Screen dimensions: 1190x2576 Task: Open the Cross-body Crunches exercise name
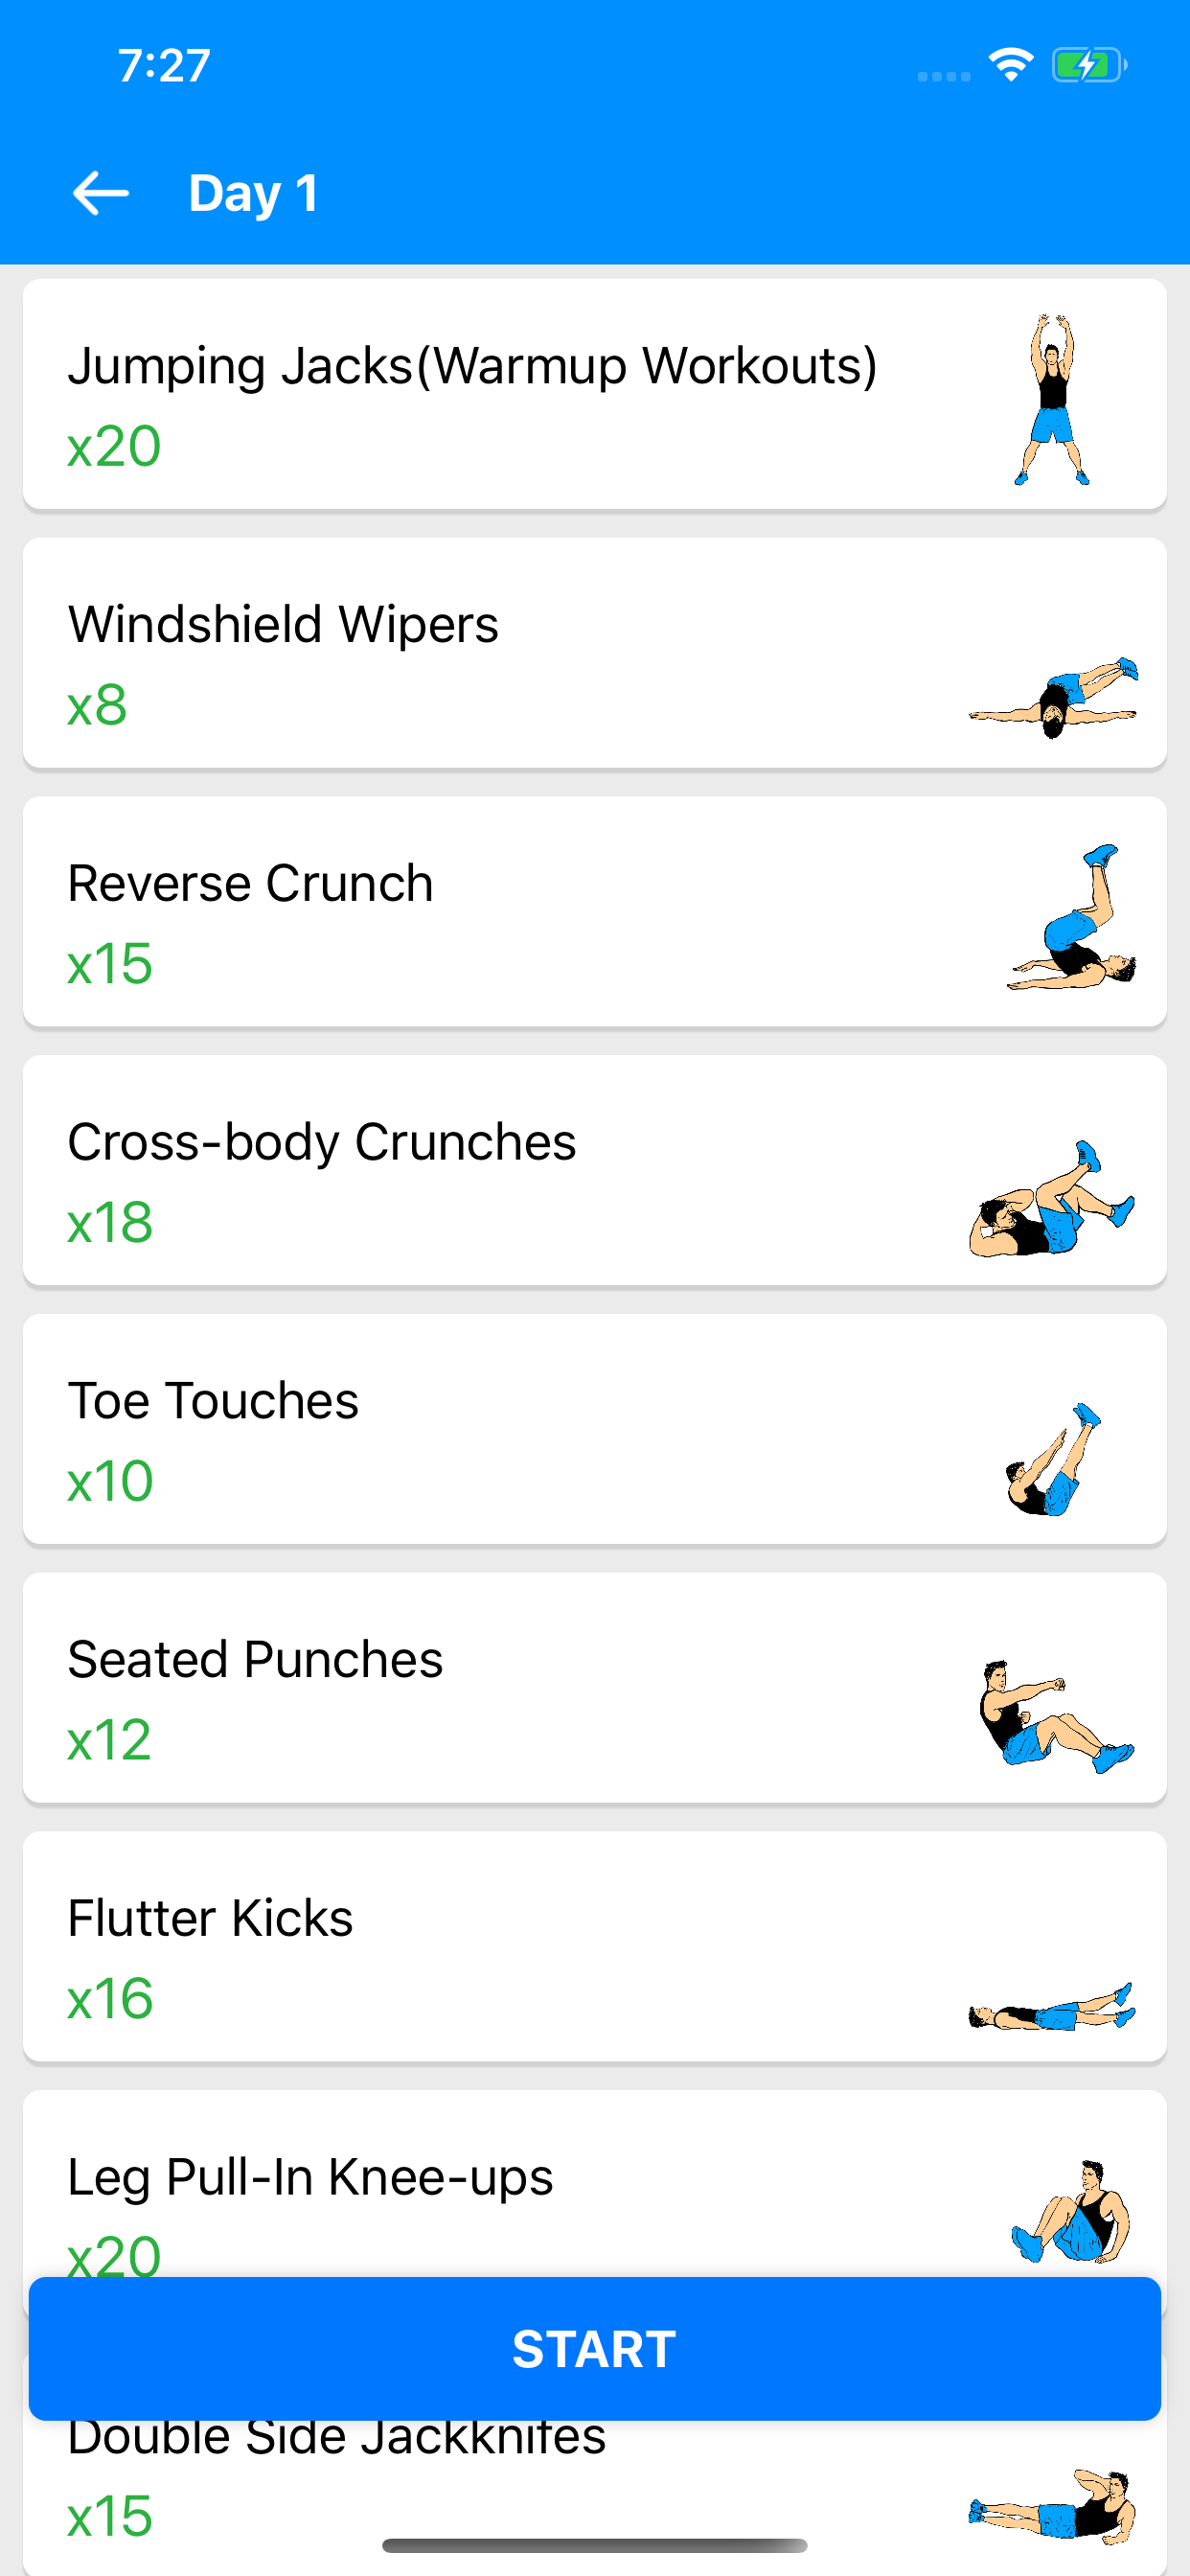321,1142
